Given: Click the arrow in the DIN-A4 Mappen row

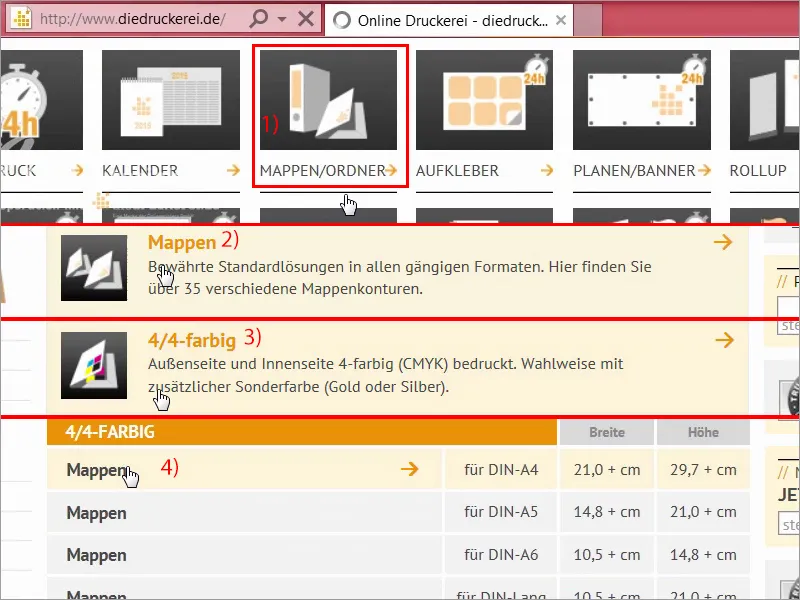Looking at the screenshot, I should tap(410, 469).
